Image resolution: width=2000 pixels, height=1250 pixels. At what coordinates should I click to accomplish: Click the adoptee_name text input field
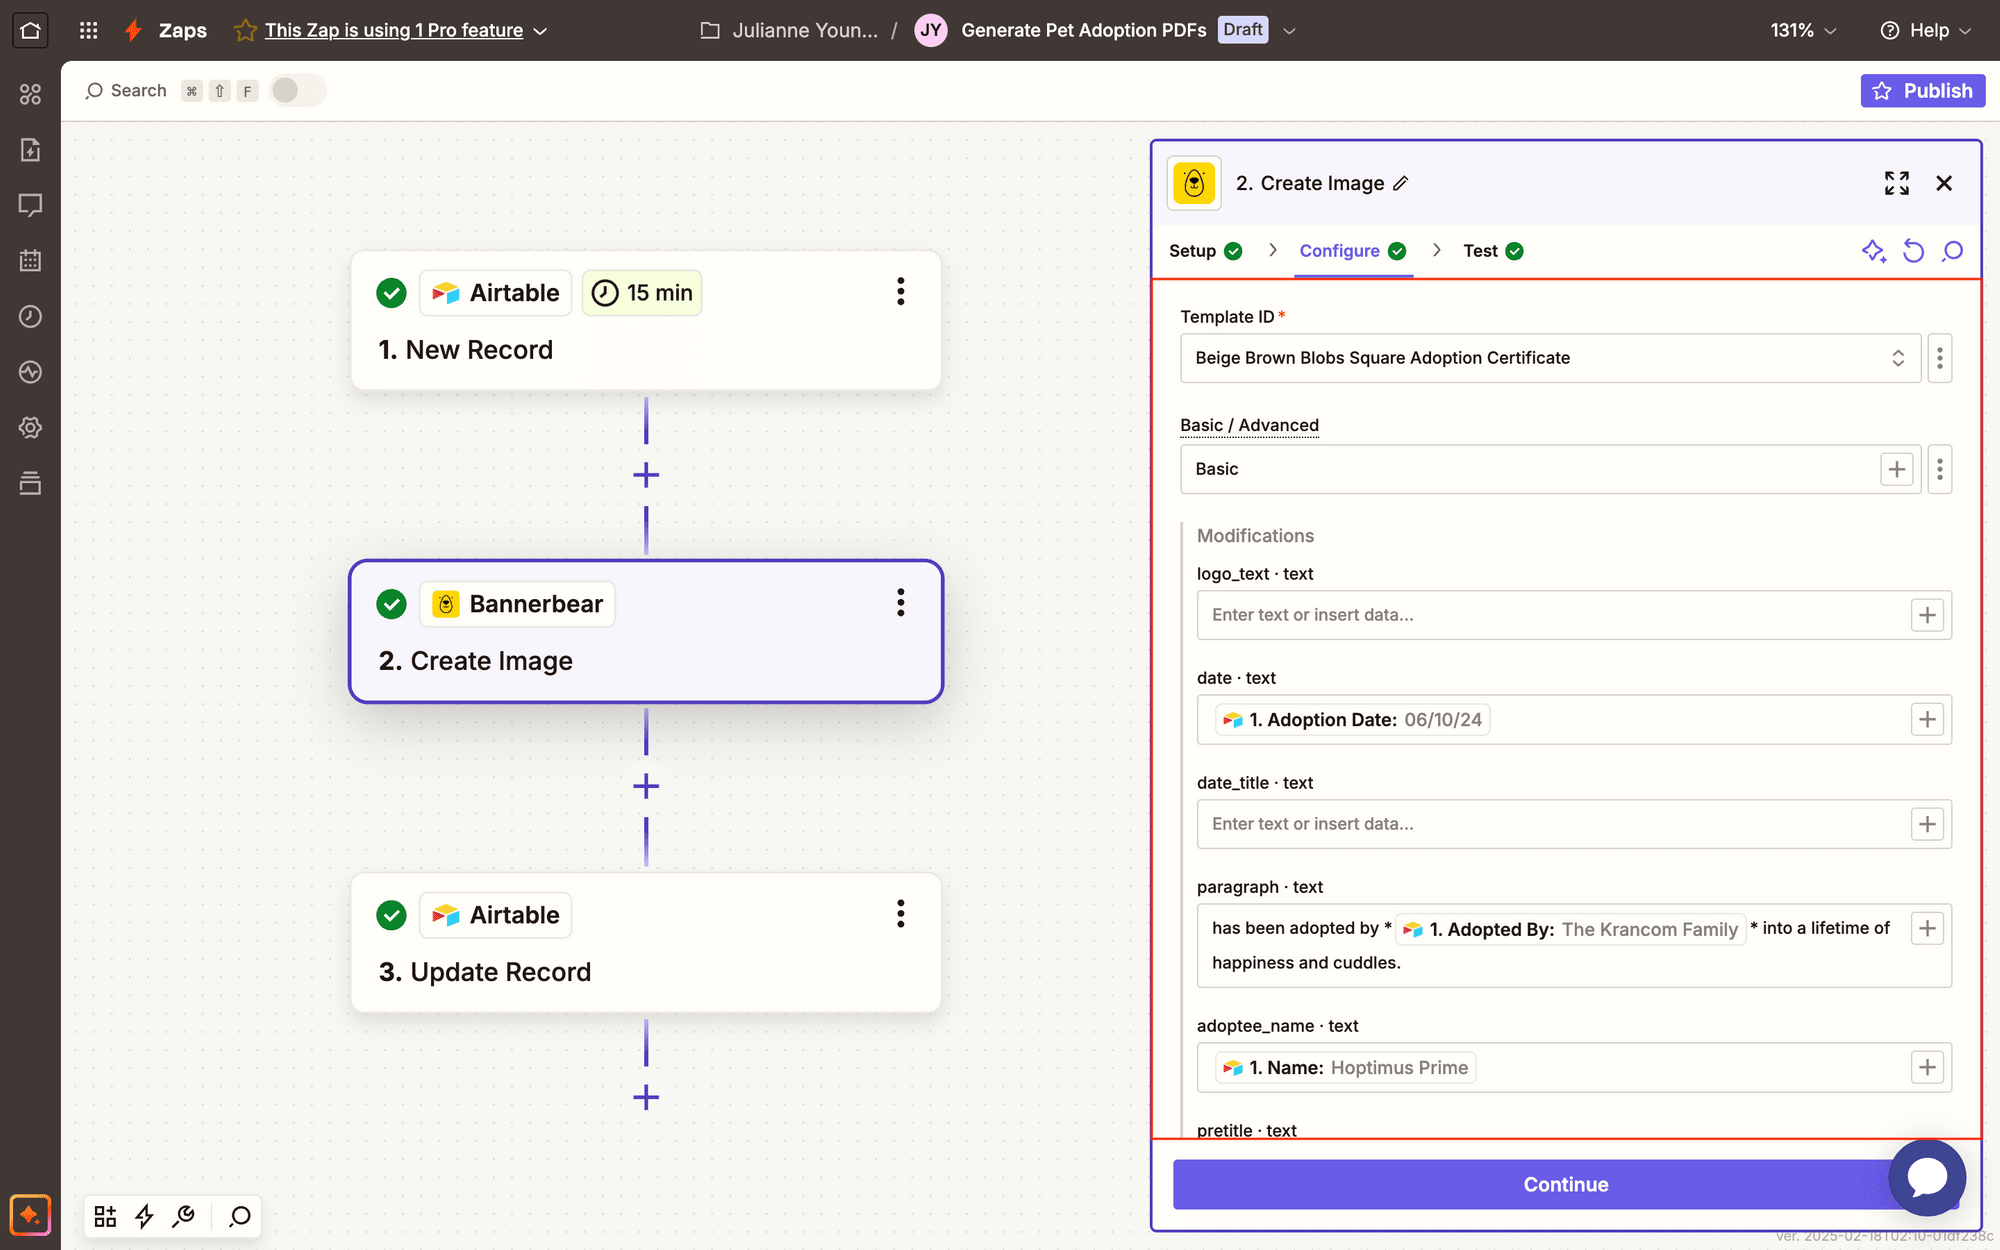pos(1557,1067)
